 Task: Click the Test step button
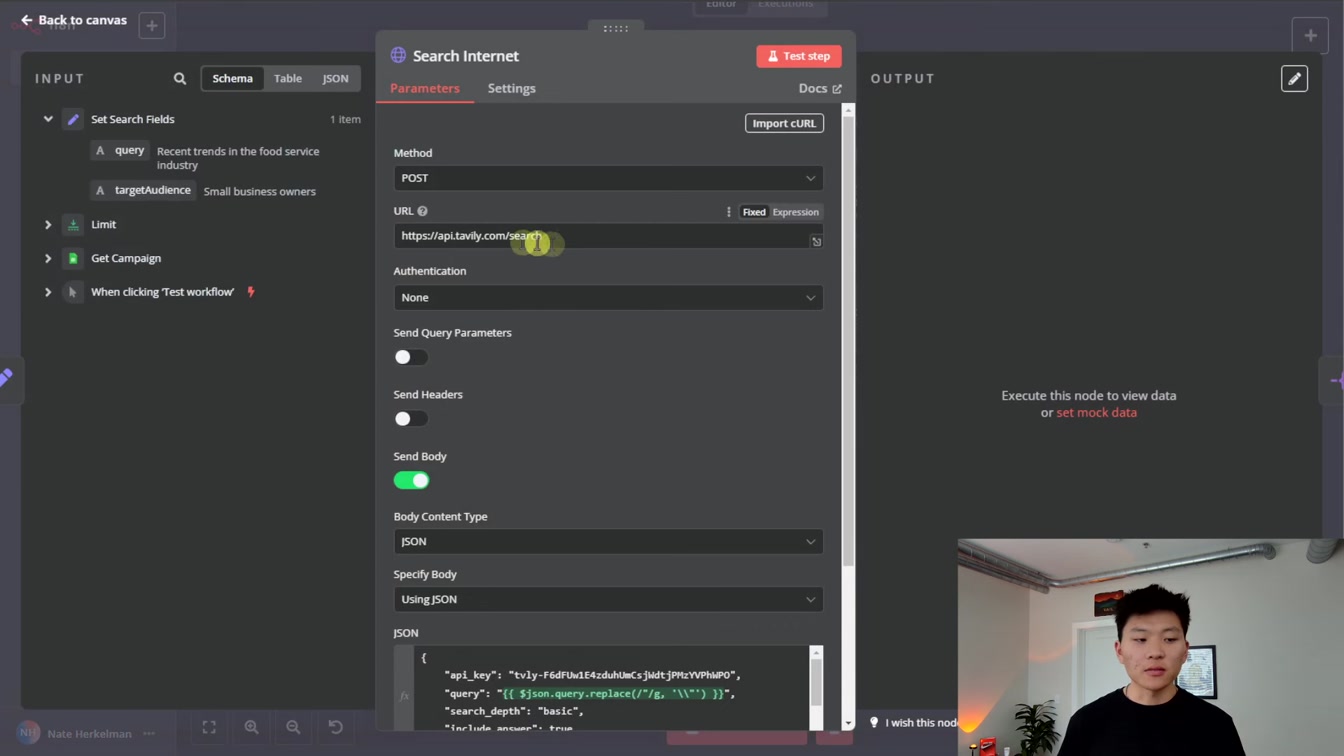click(x=799, y=56)
